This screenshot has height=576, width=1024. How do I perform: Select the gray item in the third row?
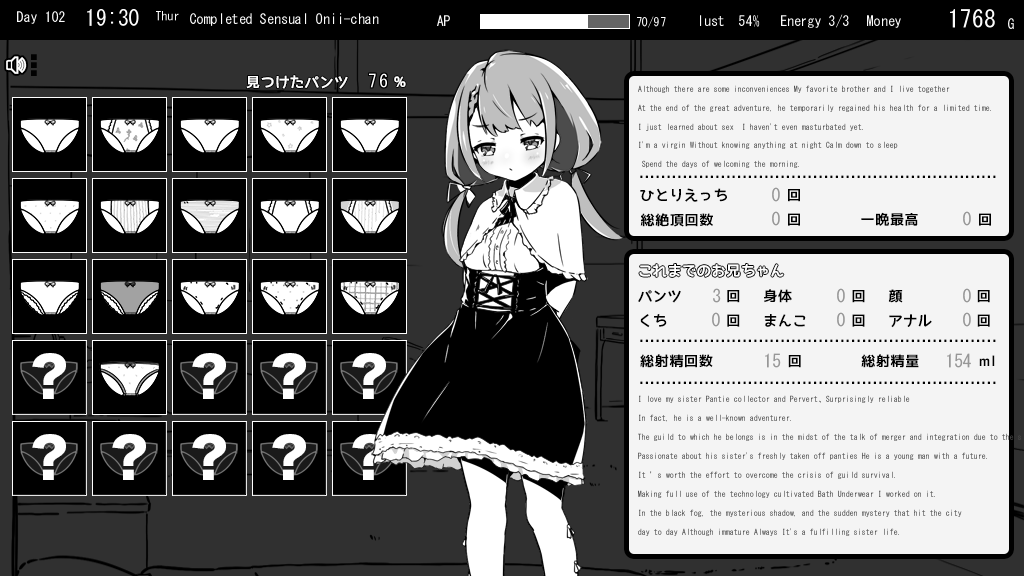point(129,296)
